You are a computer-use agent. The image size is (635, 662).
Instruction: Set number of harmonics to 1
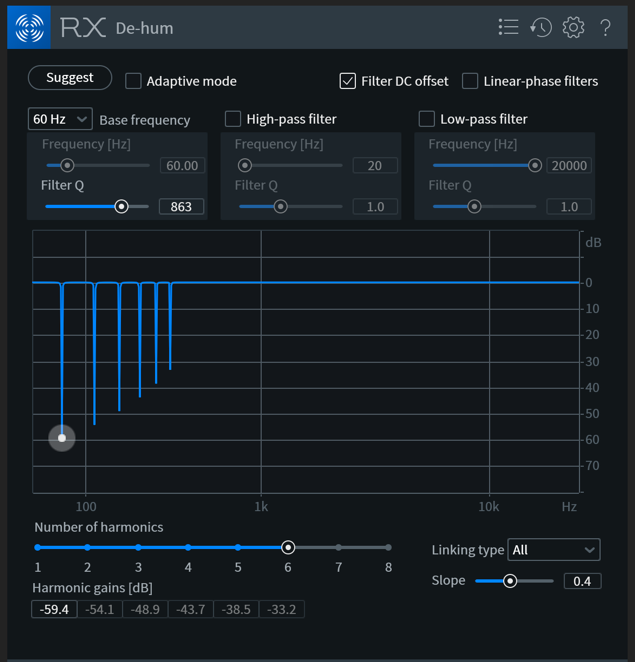[38, 548]
